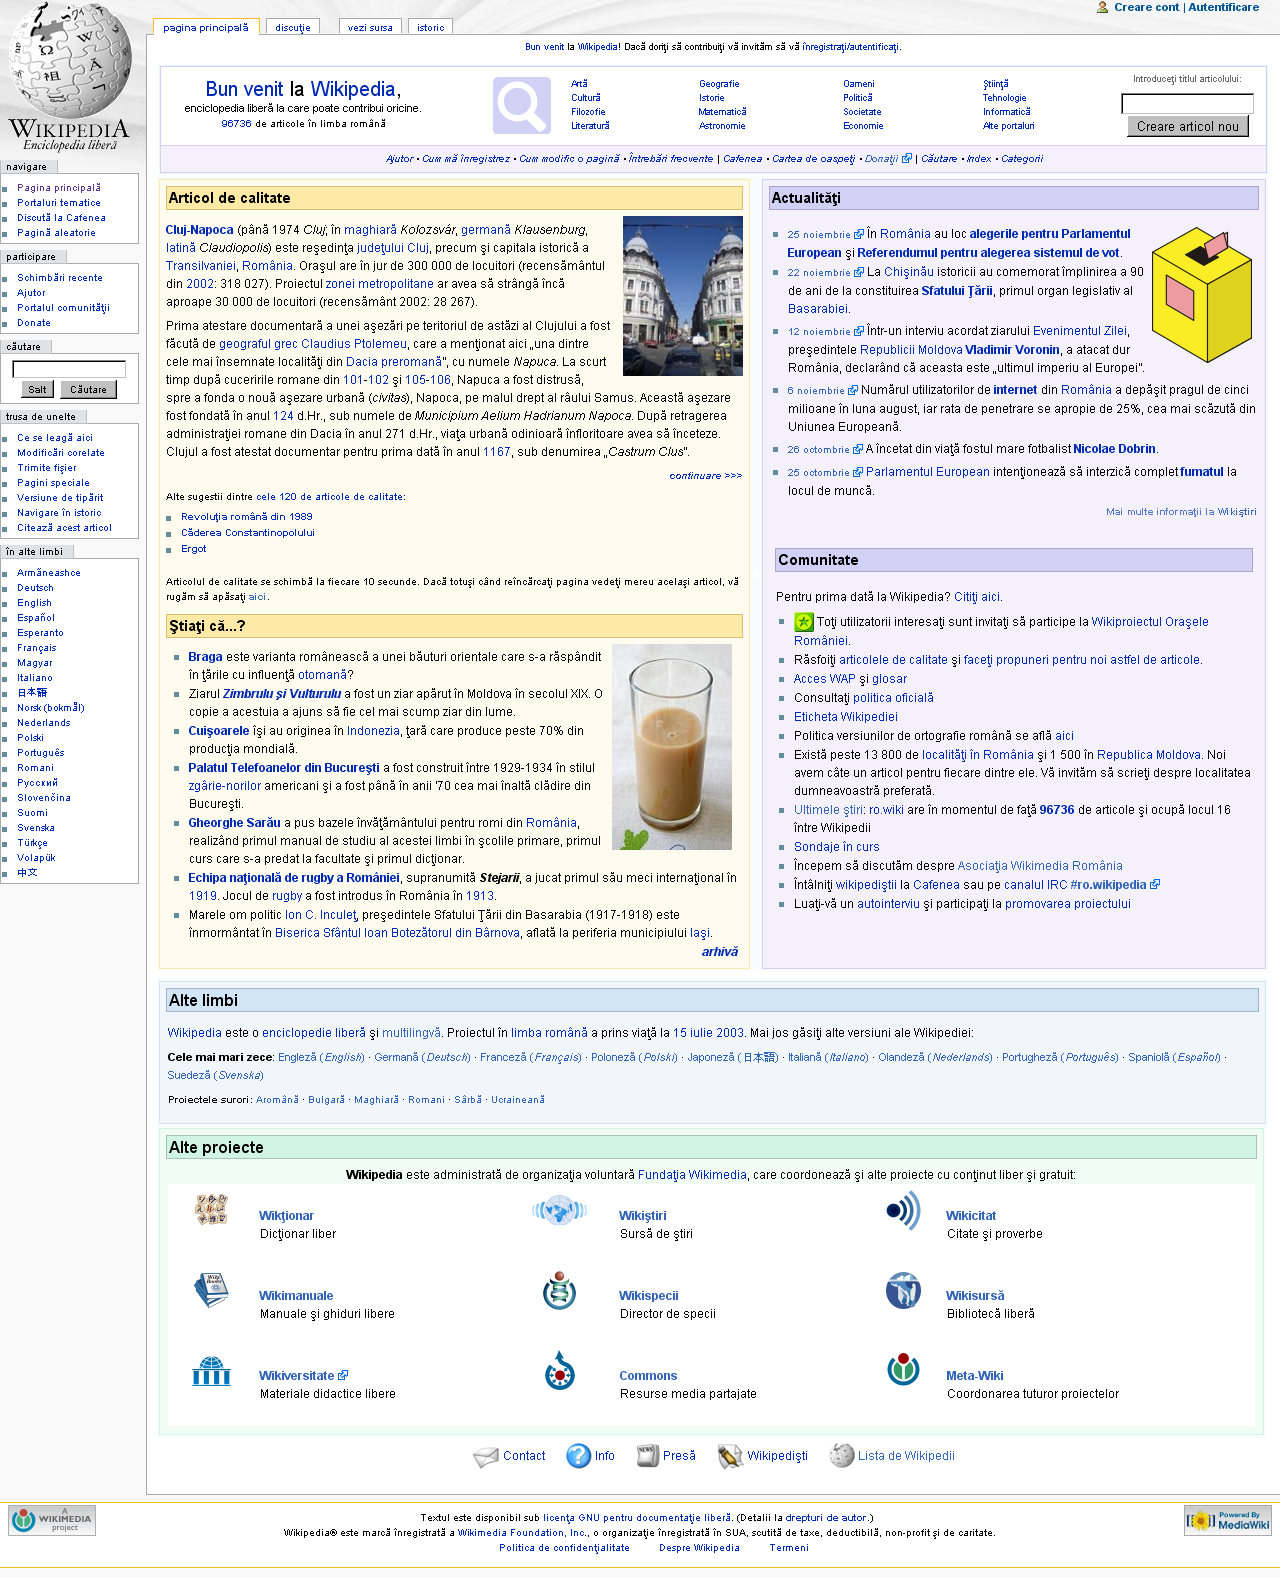
Task: Select the Français language link
Action: tap(37, 648)
